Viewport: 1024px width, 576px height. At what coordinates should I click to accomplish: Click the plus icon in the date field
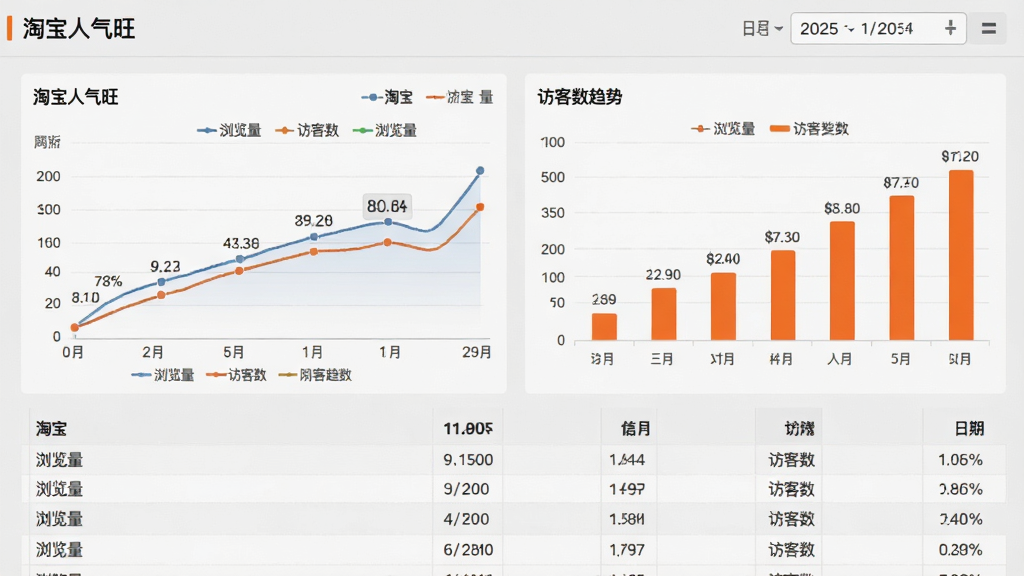[950, 28]
